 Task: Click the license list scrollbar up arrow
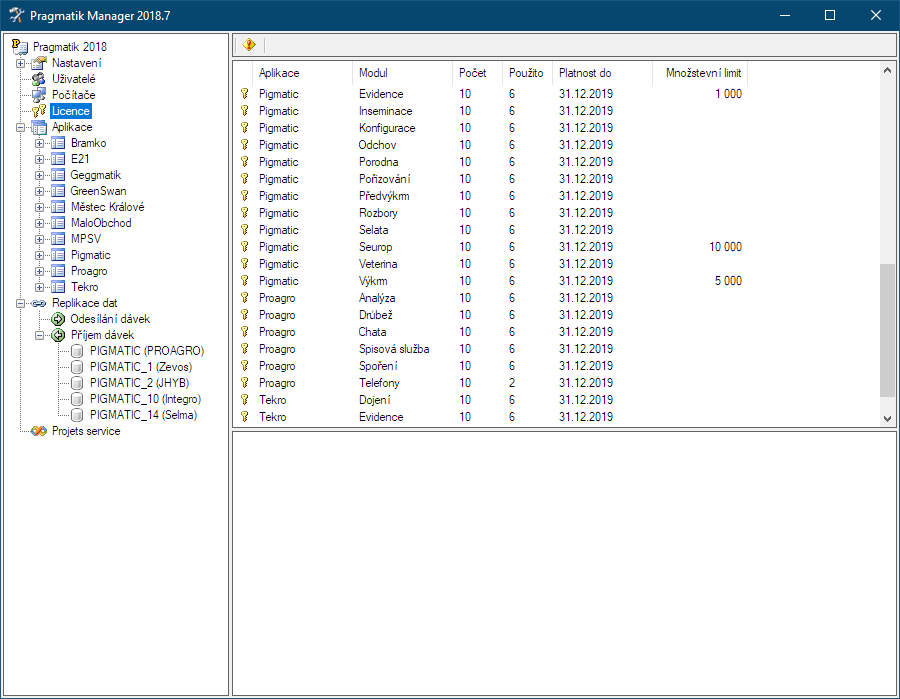point(887,70)
